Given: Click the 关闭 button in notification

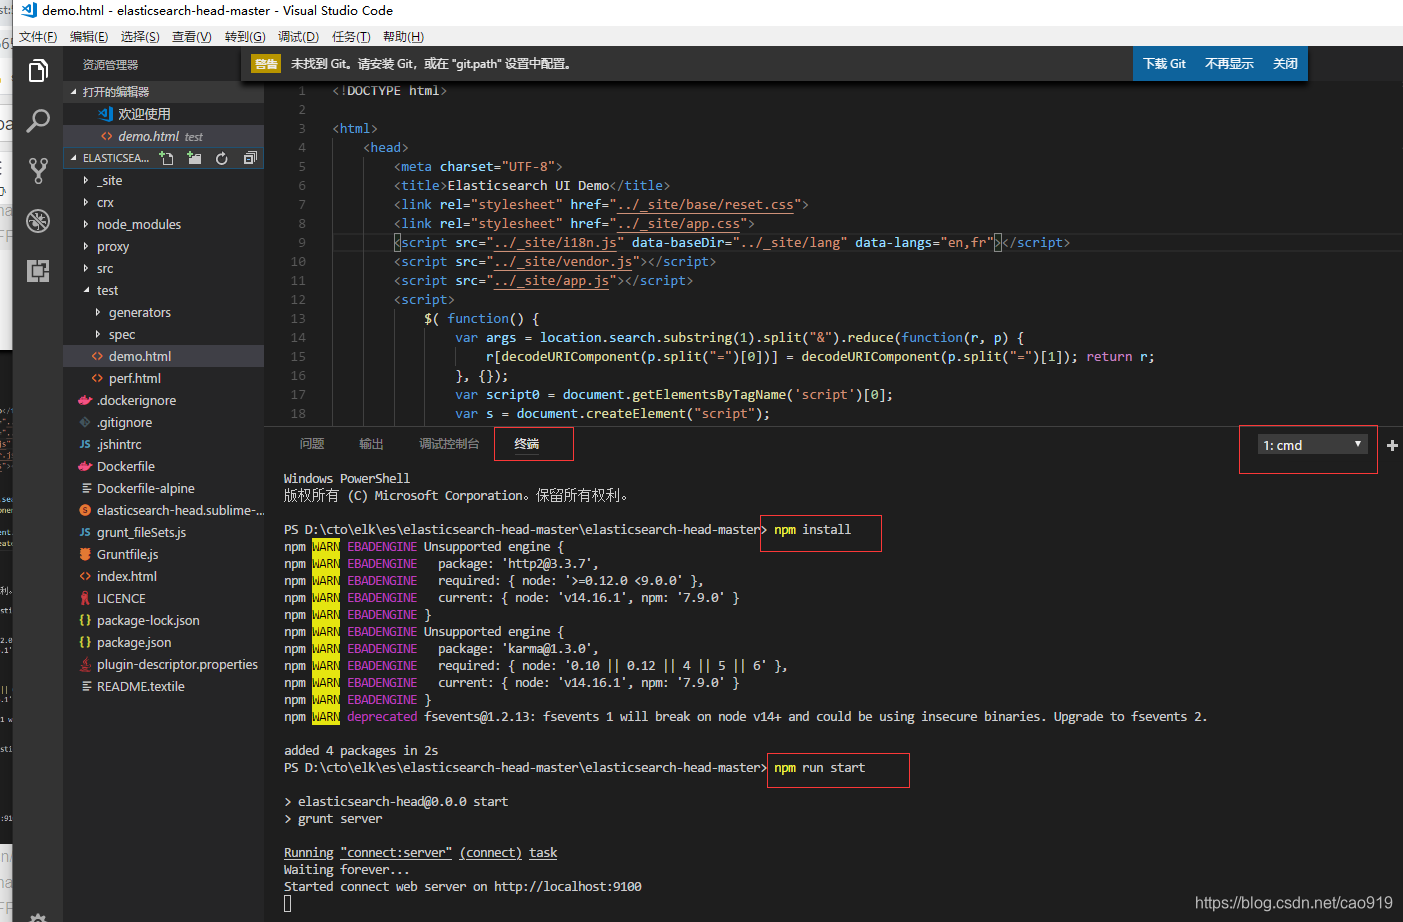Looking at the screenshot, I should coord(1285,64).
